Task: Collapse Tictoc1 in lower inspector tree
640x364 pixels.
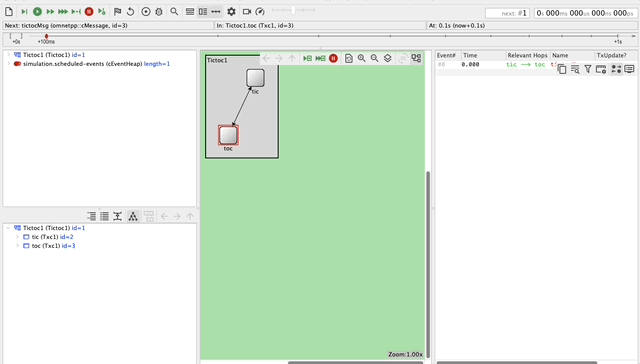Action: pyautogui.click(x=9, y=228)
